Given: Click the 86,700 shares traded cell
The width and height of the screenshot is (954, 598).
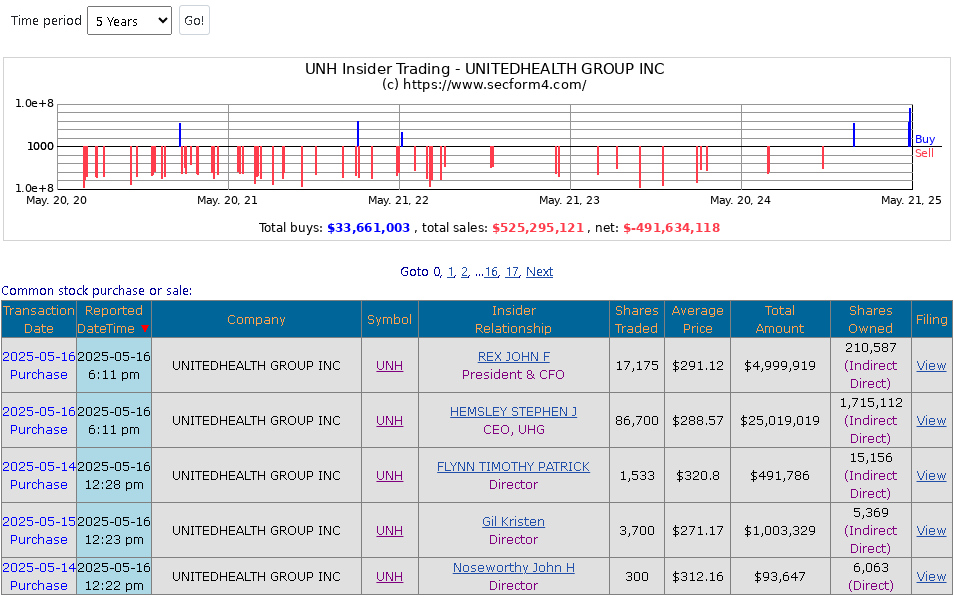Looking at the screenshot, I should [x=636, y=420].
